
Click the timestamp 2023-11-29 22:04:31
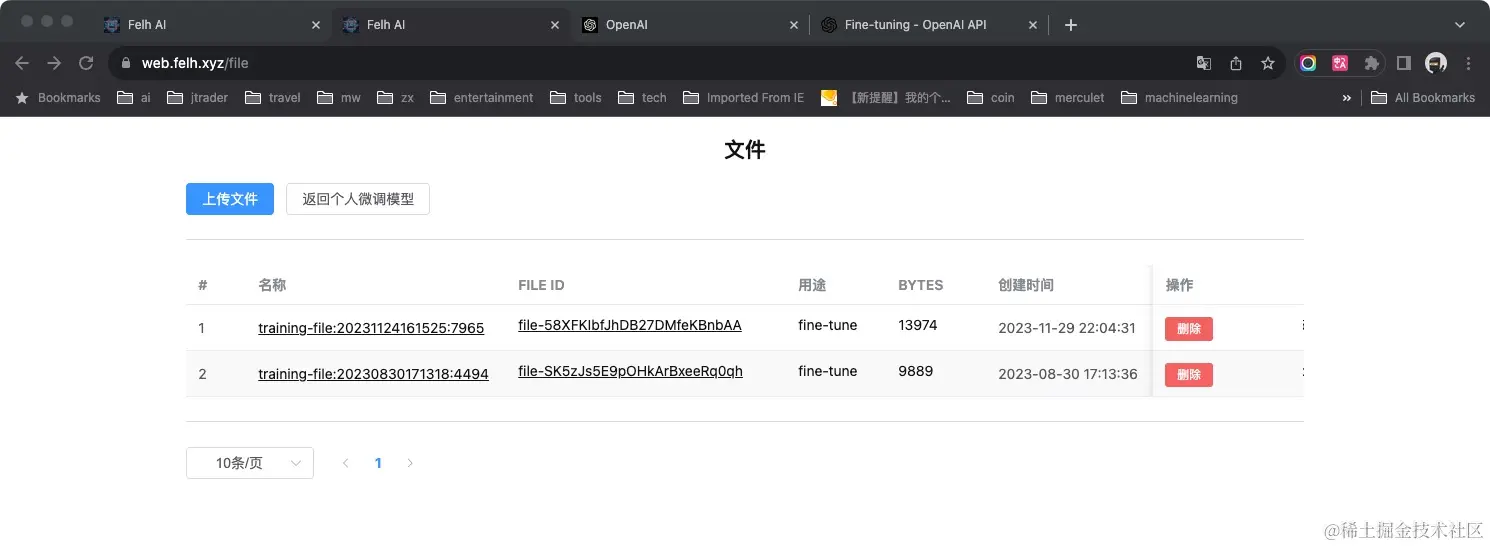1067,328
